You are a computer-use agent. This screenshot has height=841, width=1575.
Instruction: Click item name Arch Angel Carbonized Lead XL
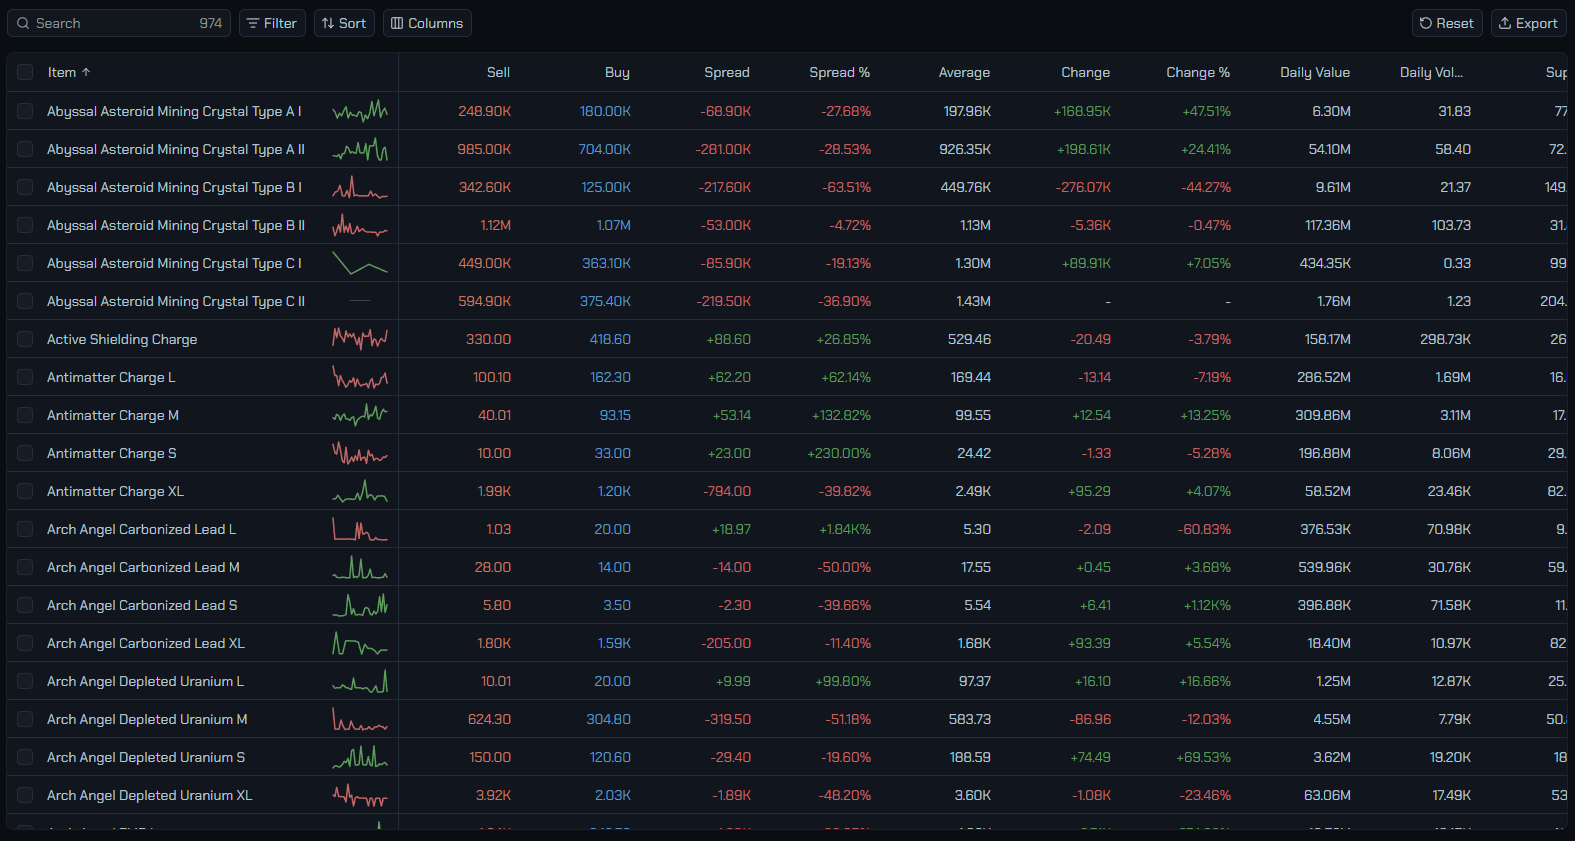tap(146, 643)
